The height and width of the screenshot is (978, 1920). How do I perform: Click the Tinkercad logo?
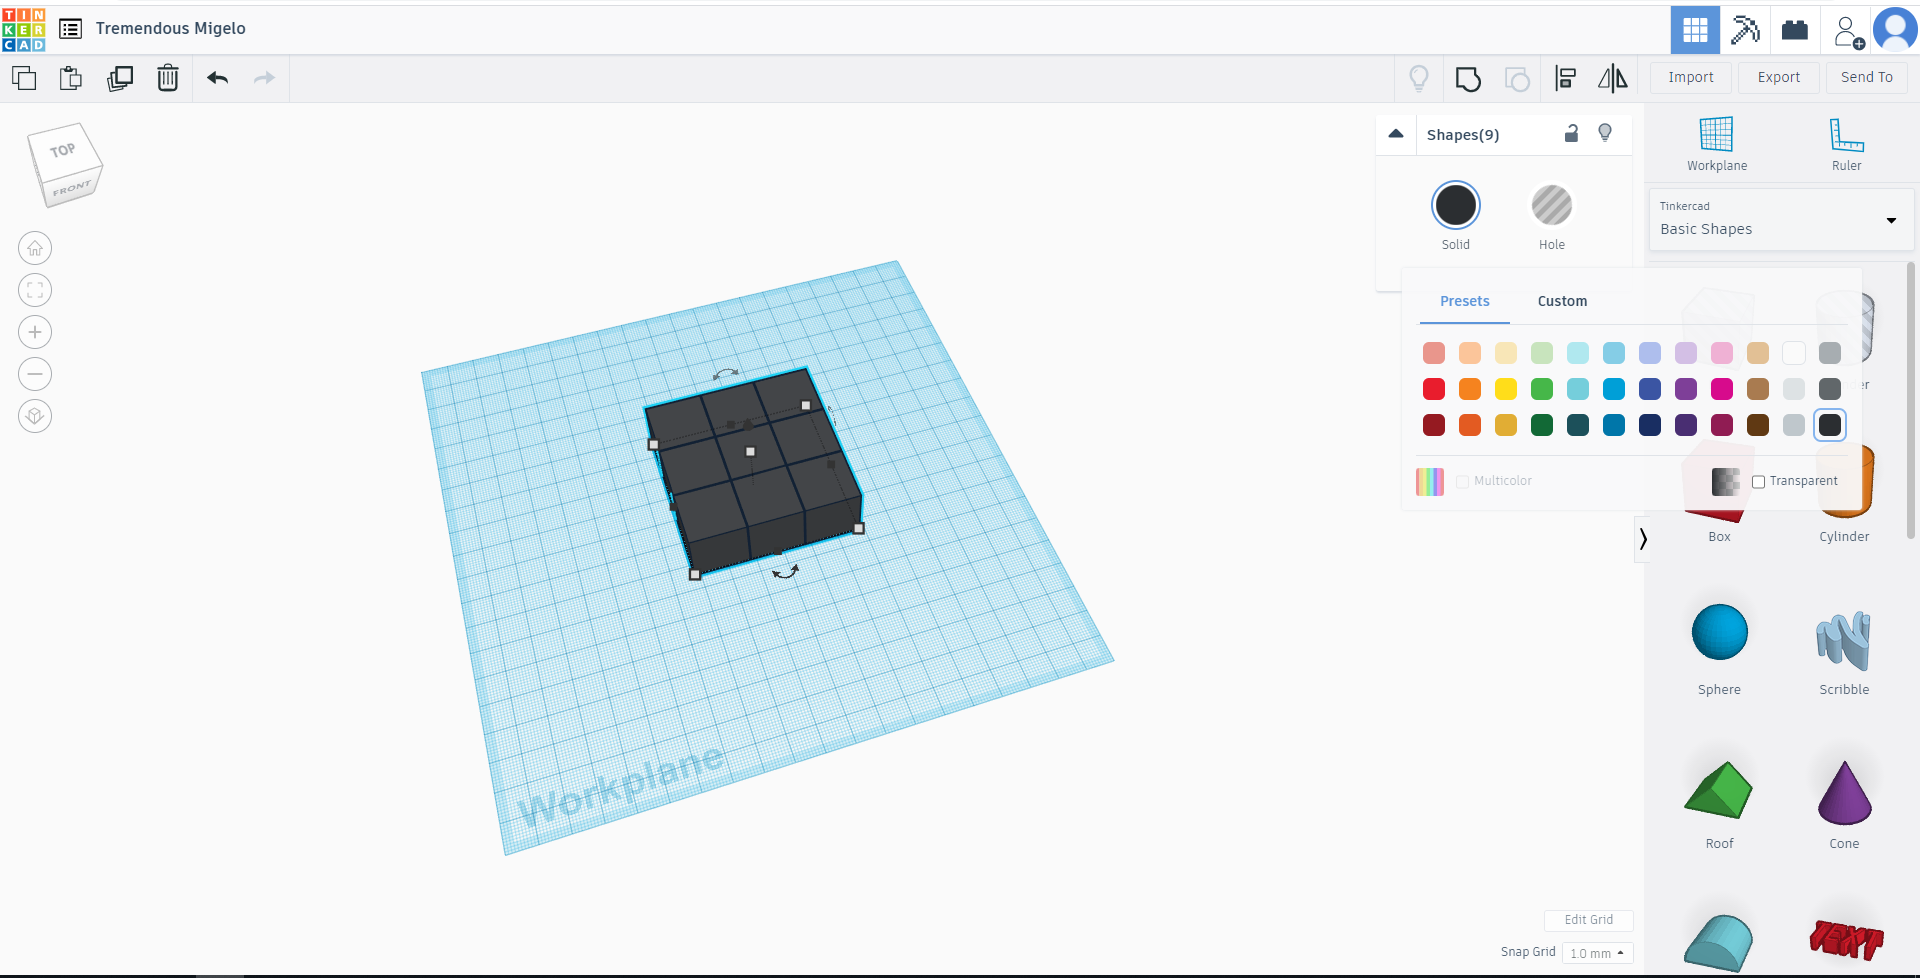24,29
